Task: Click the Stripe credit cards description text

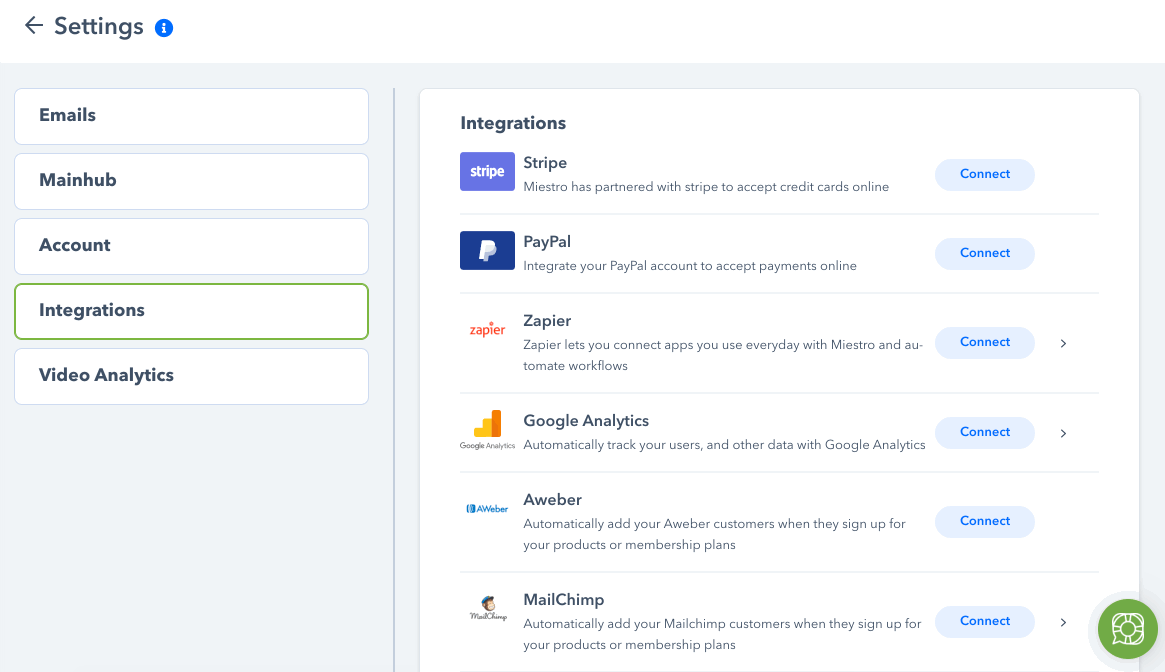Action: click(706, 187)
